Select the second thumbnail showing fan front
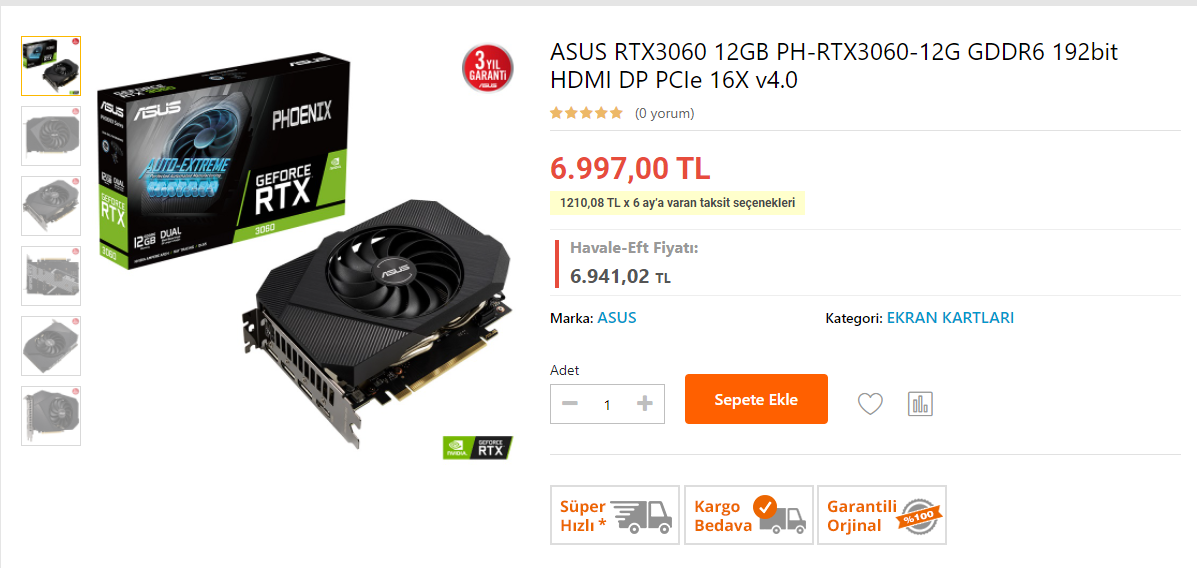Screen dimensions: 1197x568 coord(51,136)
